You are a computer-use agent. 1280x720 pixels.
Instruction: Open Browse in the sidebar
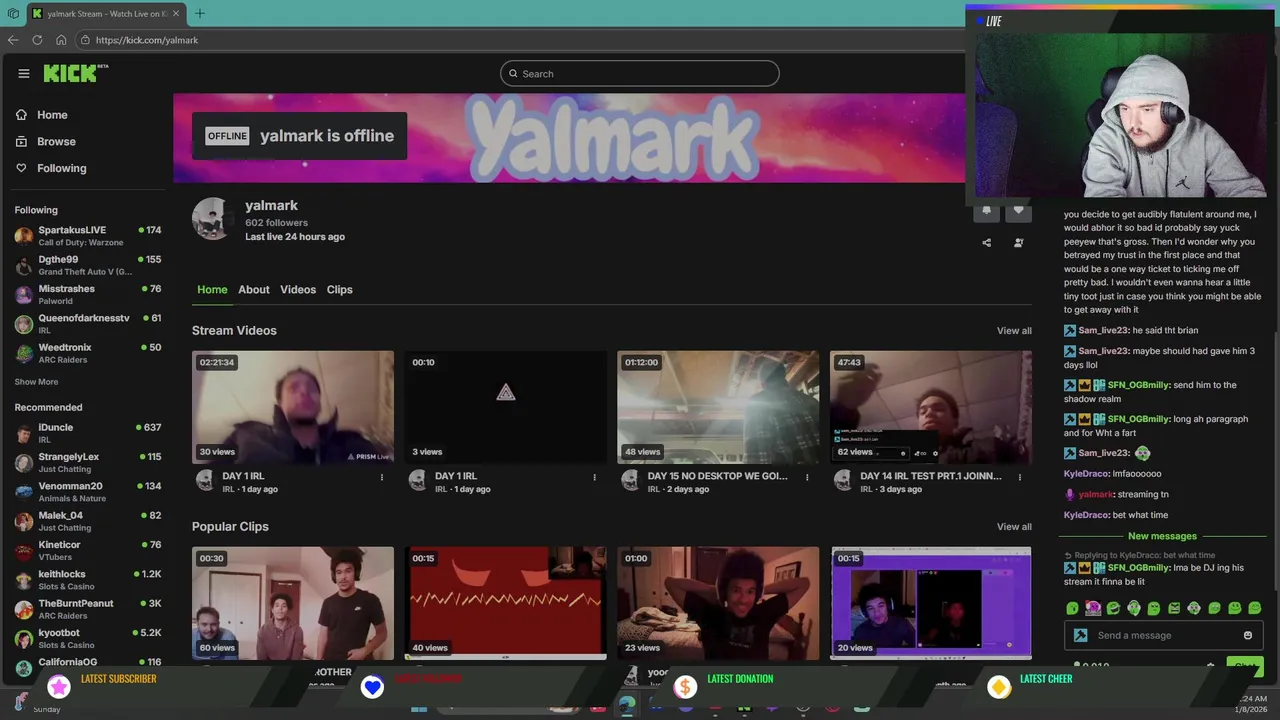coord(45,141)
